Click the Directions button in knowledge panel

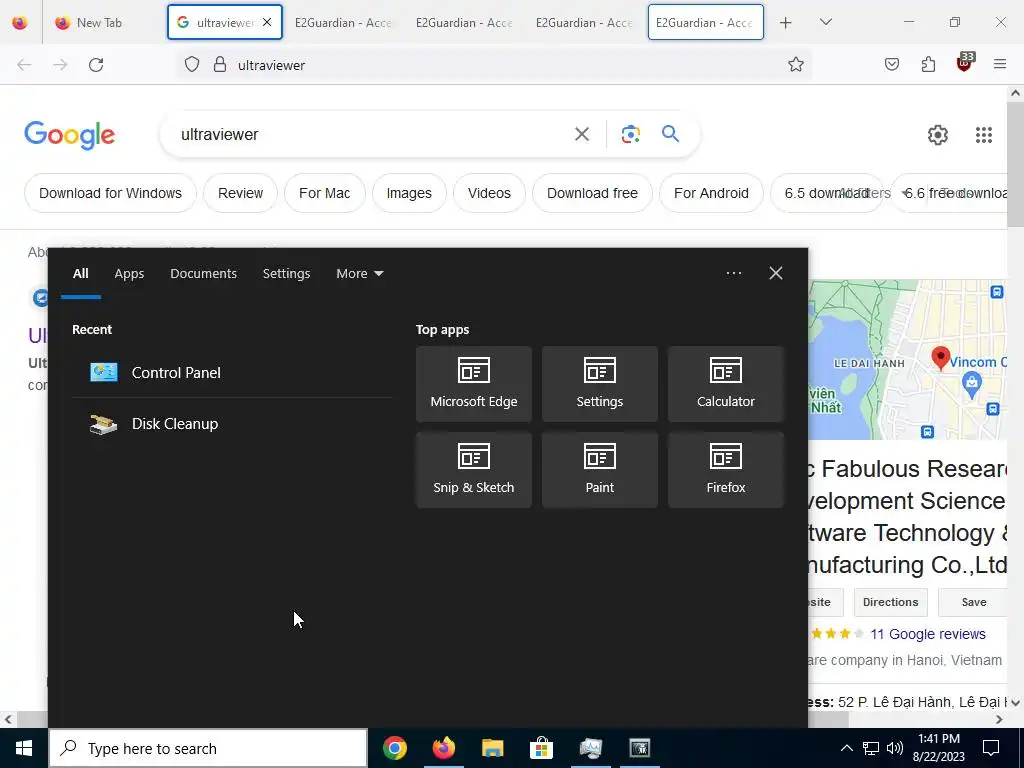coord(890,602)
